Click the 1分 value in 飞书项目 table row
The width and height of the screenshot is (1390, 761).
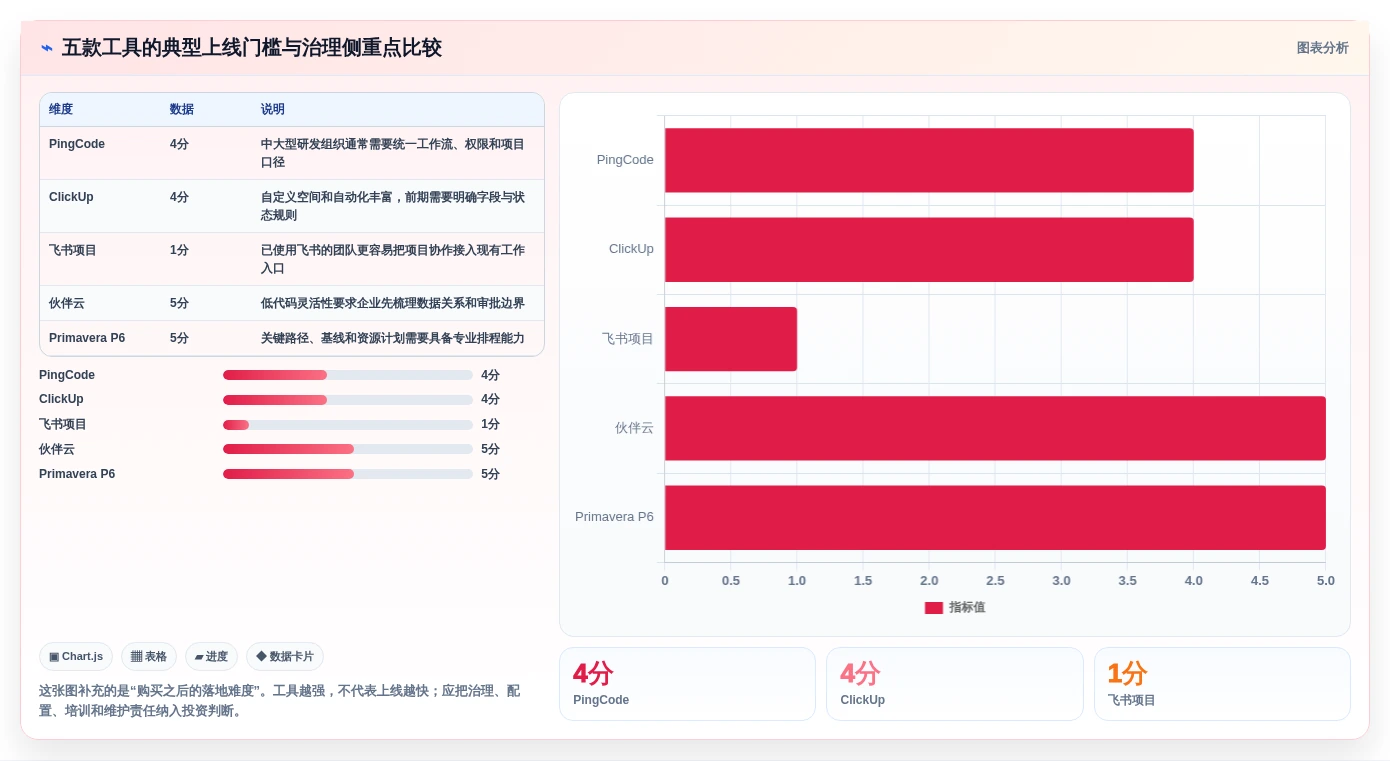[179, 250]
